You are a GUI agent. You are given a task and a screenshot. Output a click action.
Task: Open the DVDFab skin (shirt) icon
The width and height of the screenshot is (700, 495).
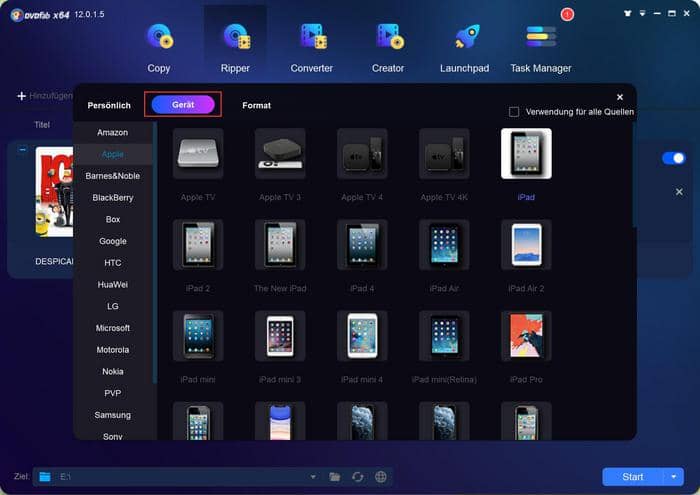coord(628,13)
